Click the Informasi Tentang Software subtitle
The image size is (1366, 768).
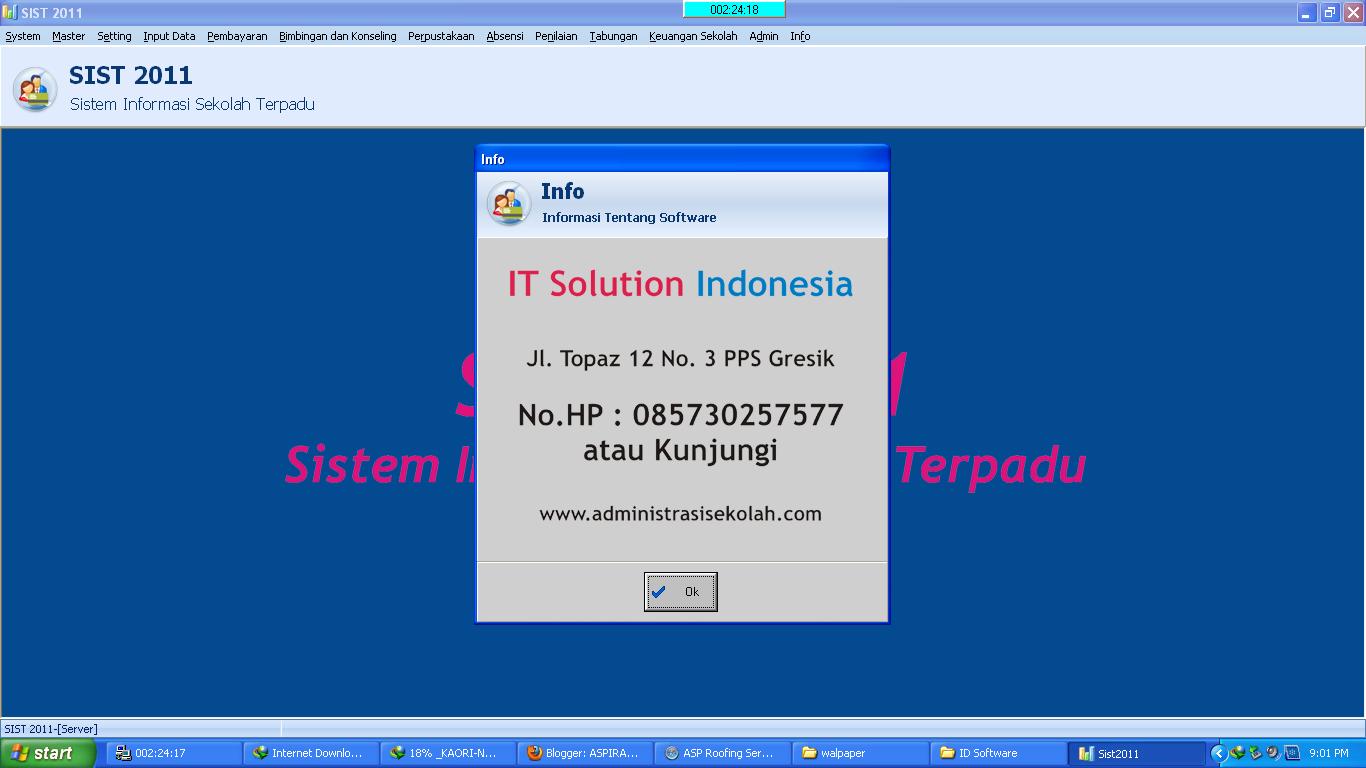pos(629,217)
